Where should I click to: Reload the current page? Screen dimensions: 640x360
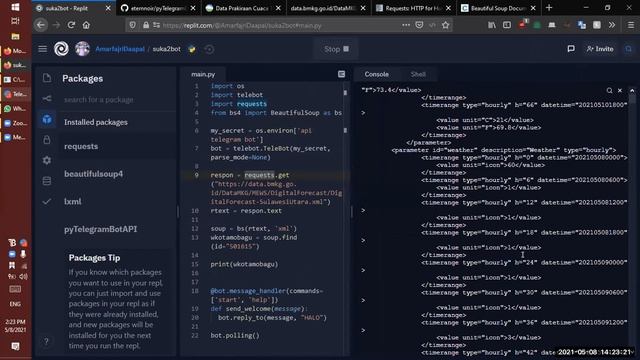[71, 25]
